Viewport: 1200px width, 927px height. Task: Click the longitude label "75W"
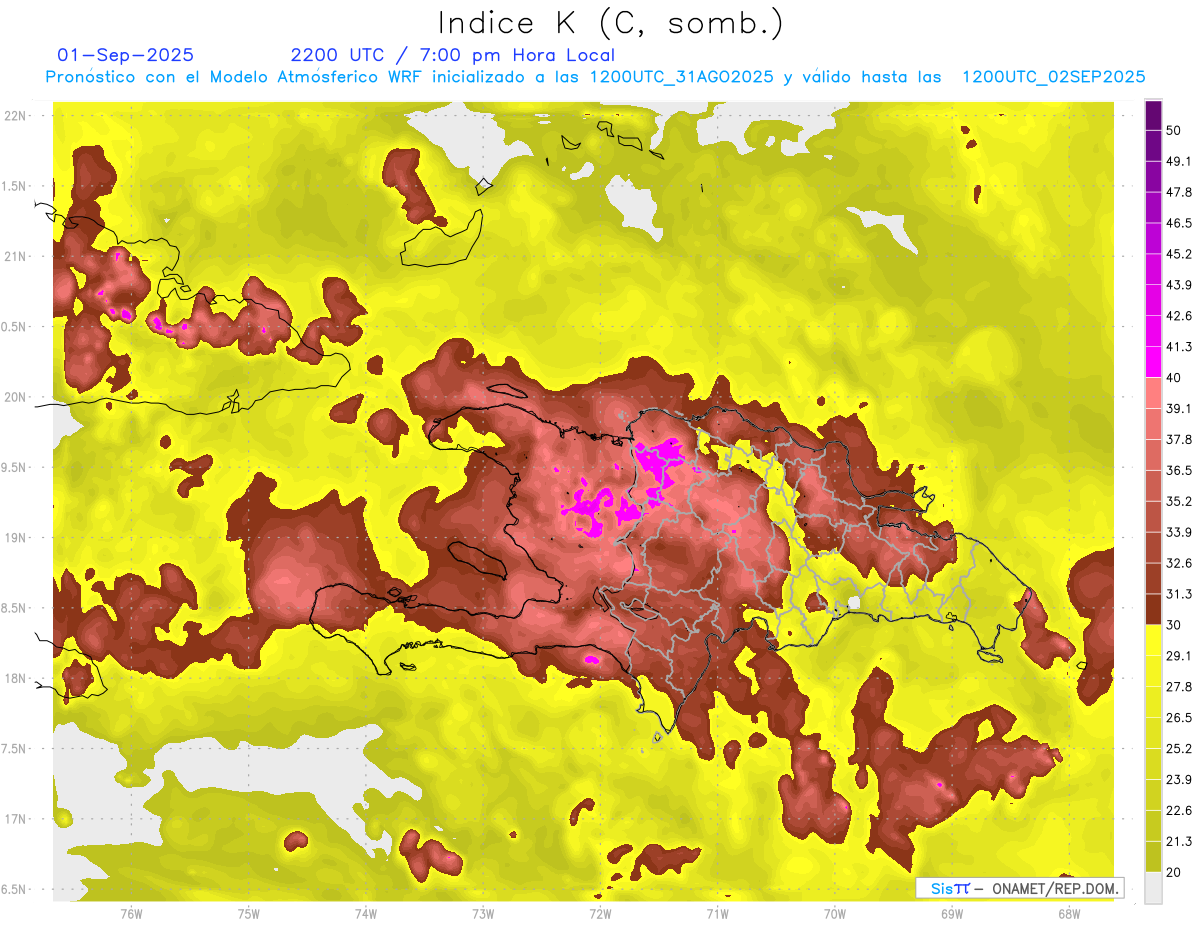coord(248,914)
